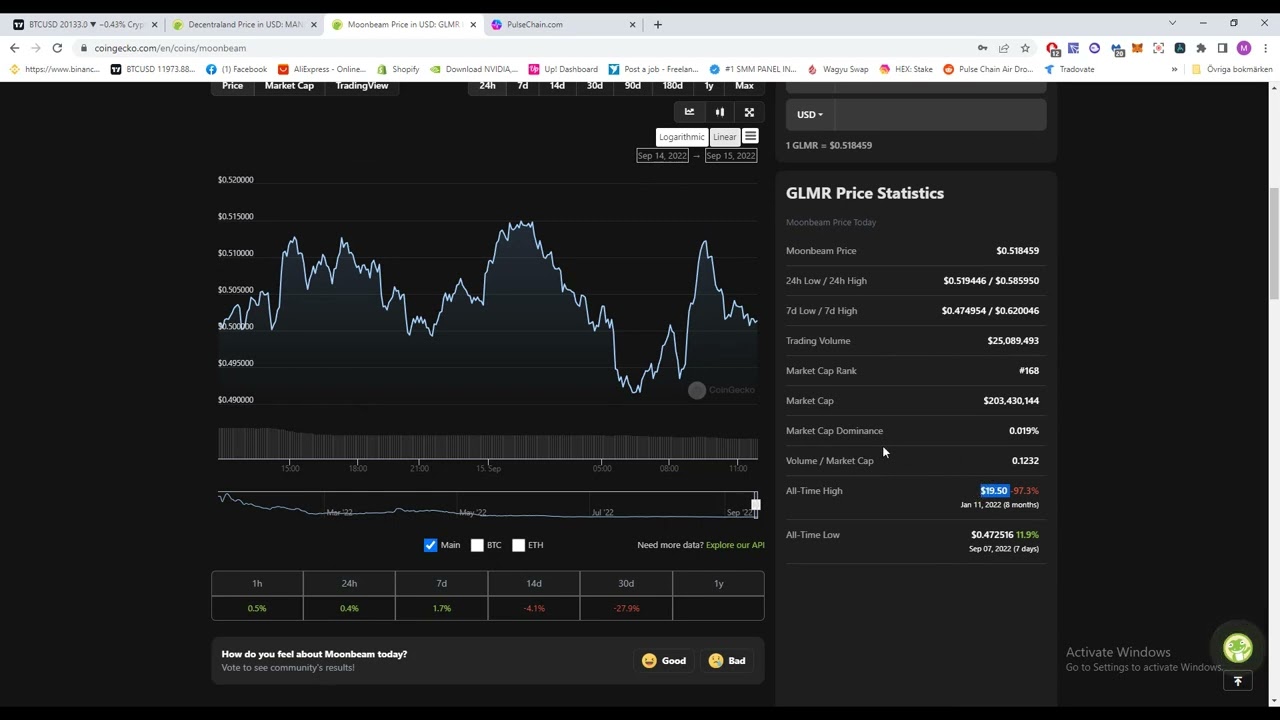This screenshot has width=1280, height=720.
Task: Click the #168 market cap rank value
Action: (x=1028, y=371)
